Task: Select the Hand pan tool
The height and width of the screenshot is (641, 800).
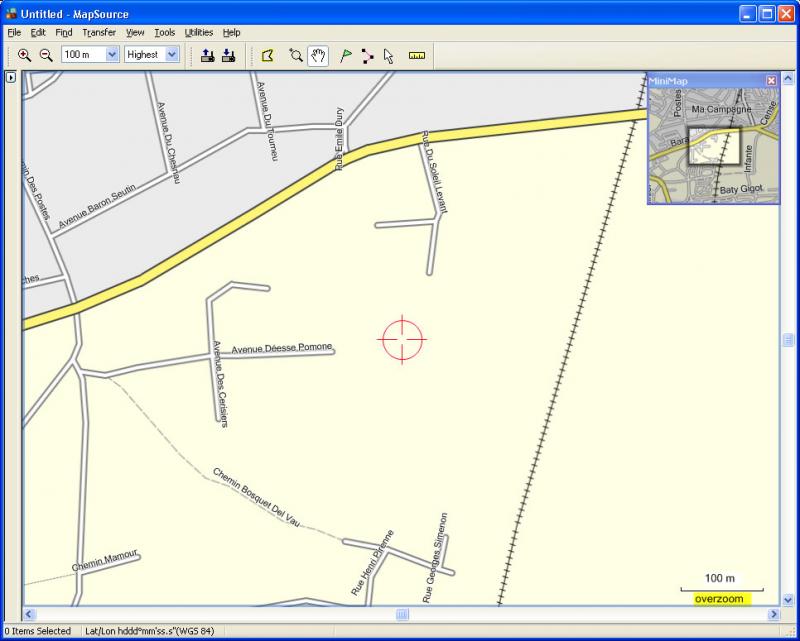Action: (318, 56)
